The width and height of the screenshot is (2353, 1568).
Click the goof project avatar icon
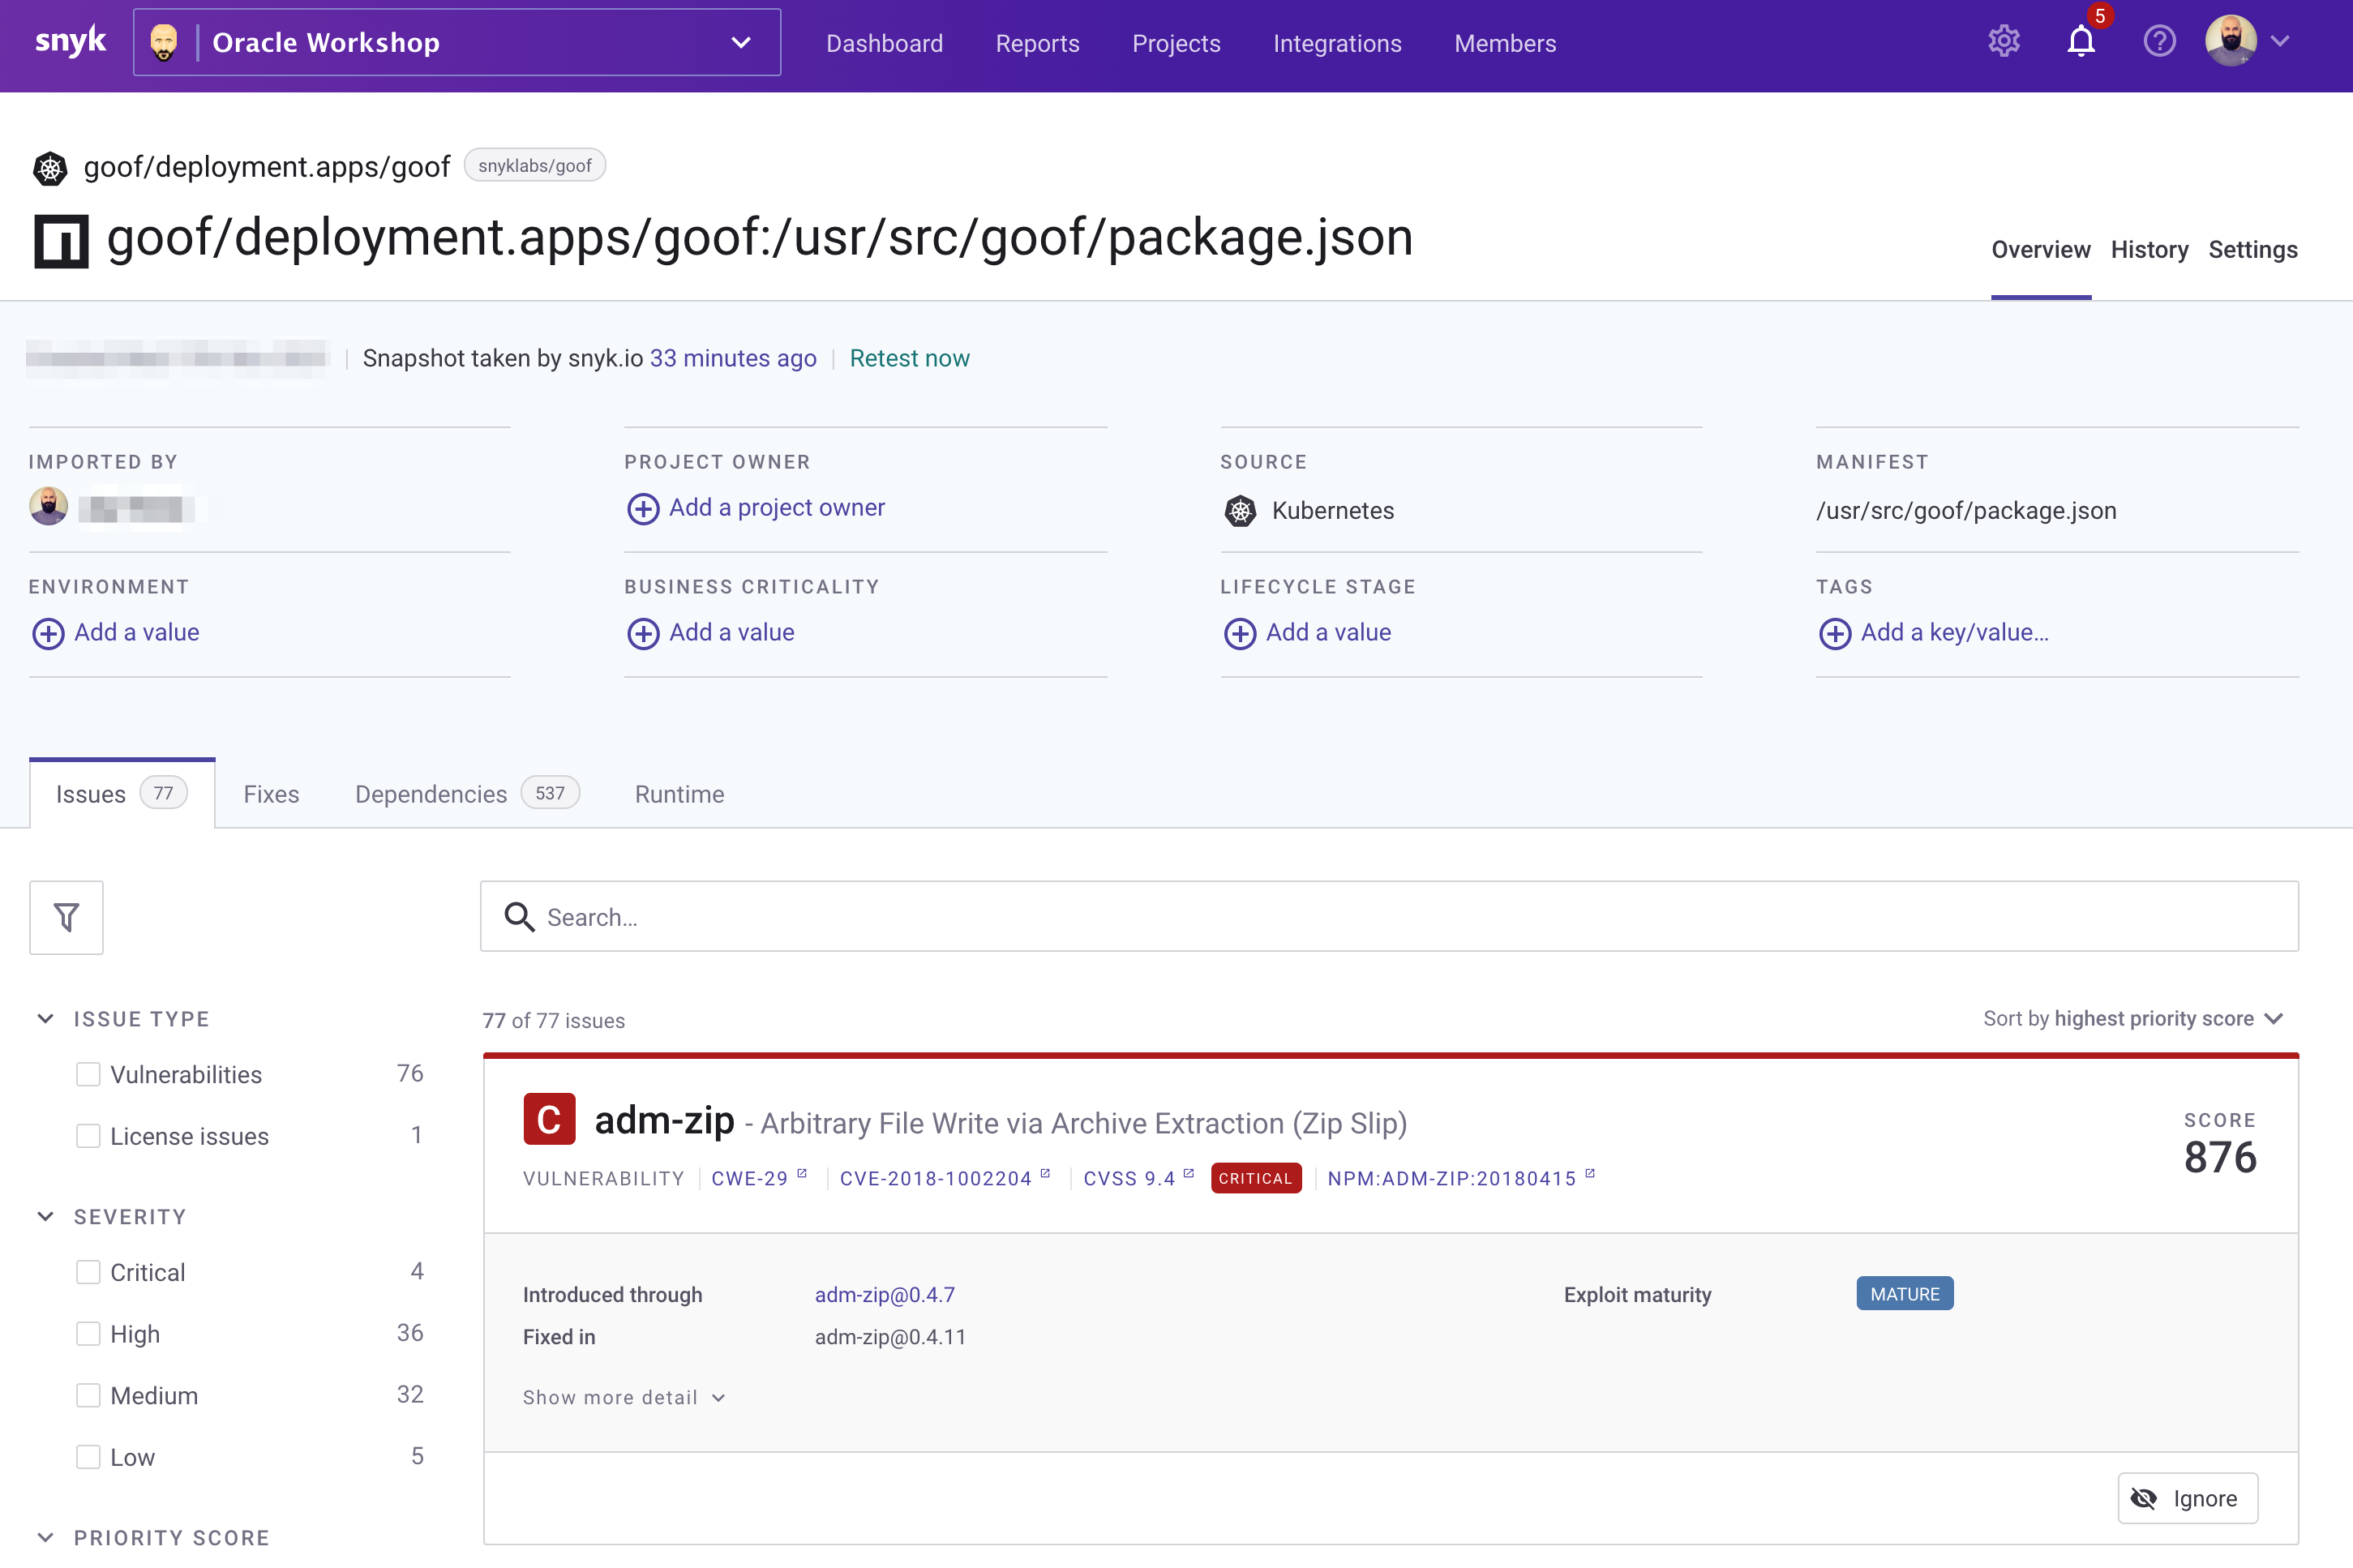tap(53, 165)
